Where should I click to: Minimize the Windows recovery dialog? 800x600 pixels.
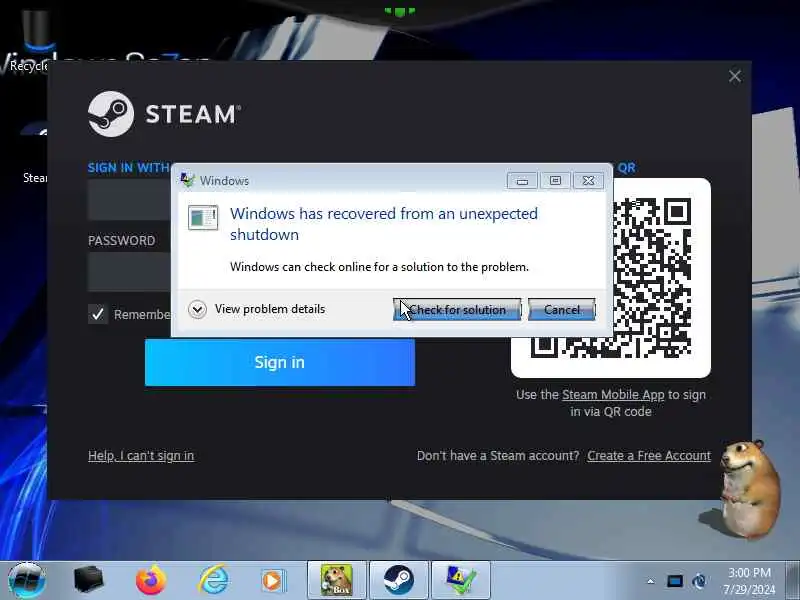[522, 181]
